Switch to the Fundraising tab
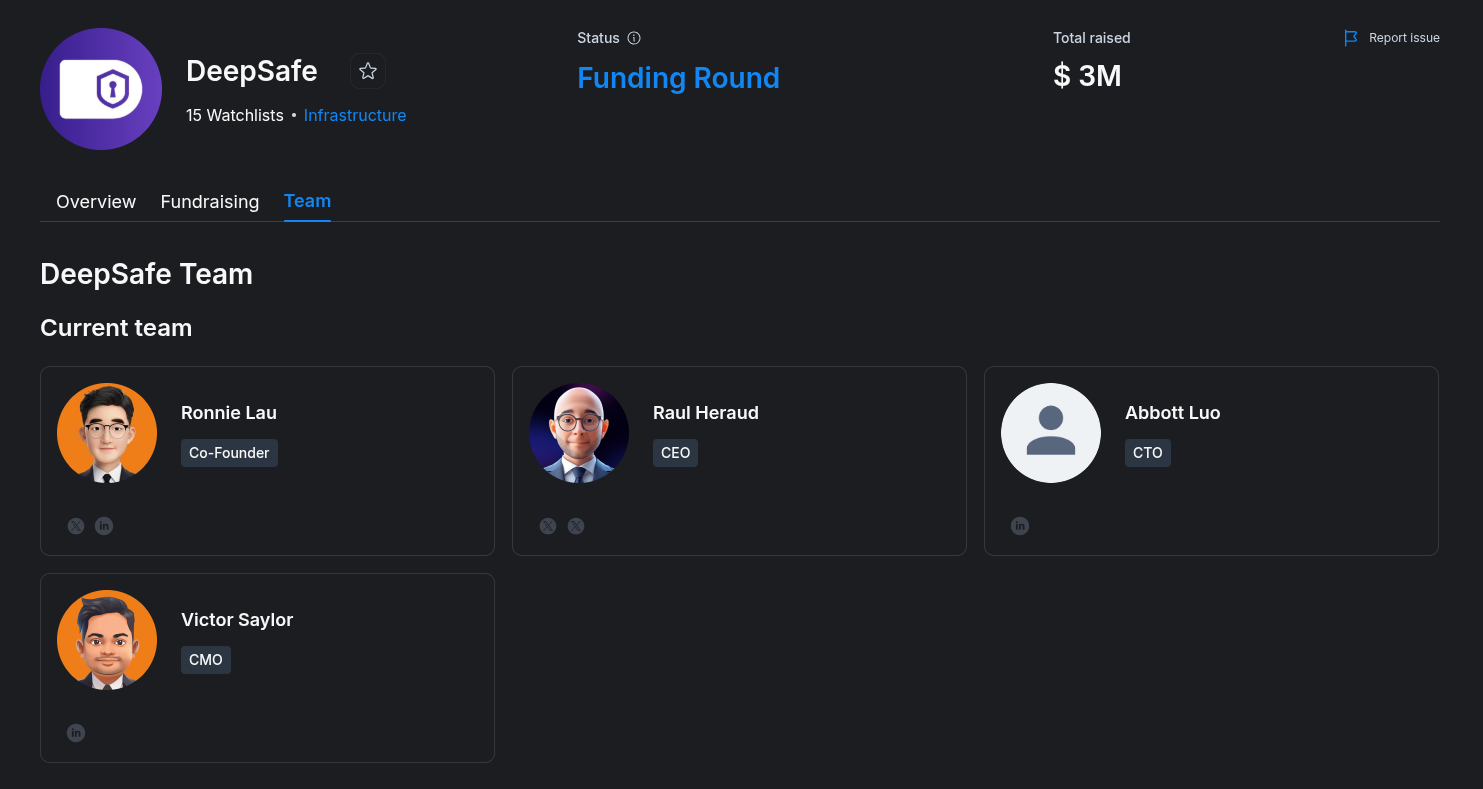This screenshot has height=789, width=1483. pyautogui.click(x=210, y=202)
